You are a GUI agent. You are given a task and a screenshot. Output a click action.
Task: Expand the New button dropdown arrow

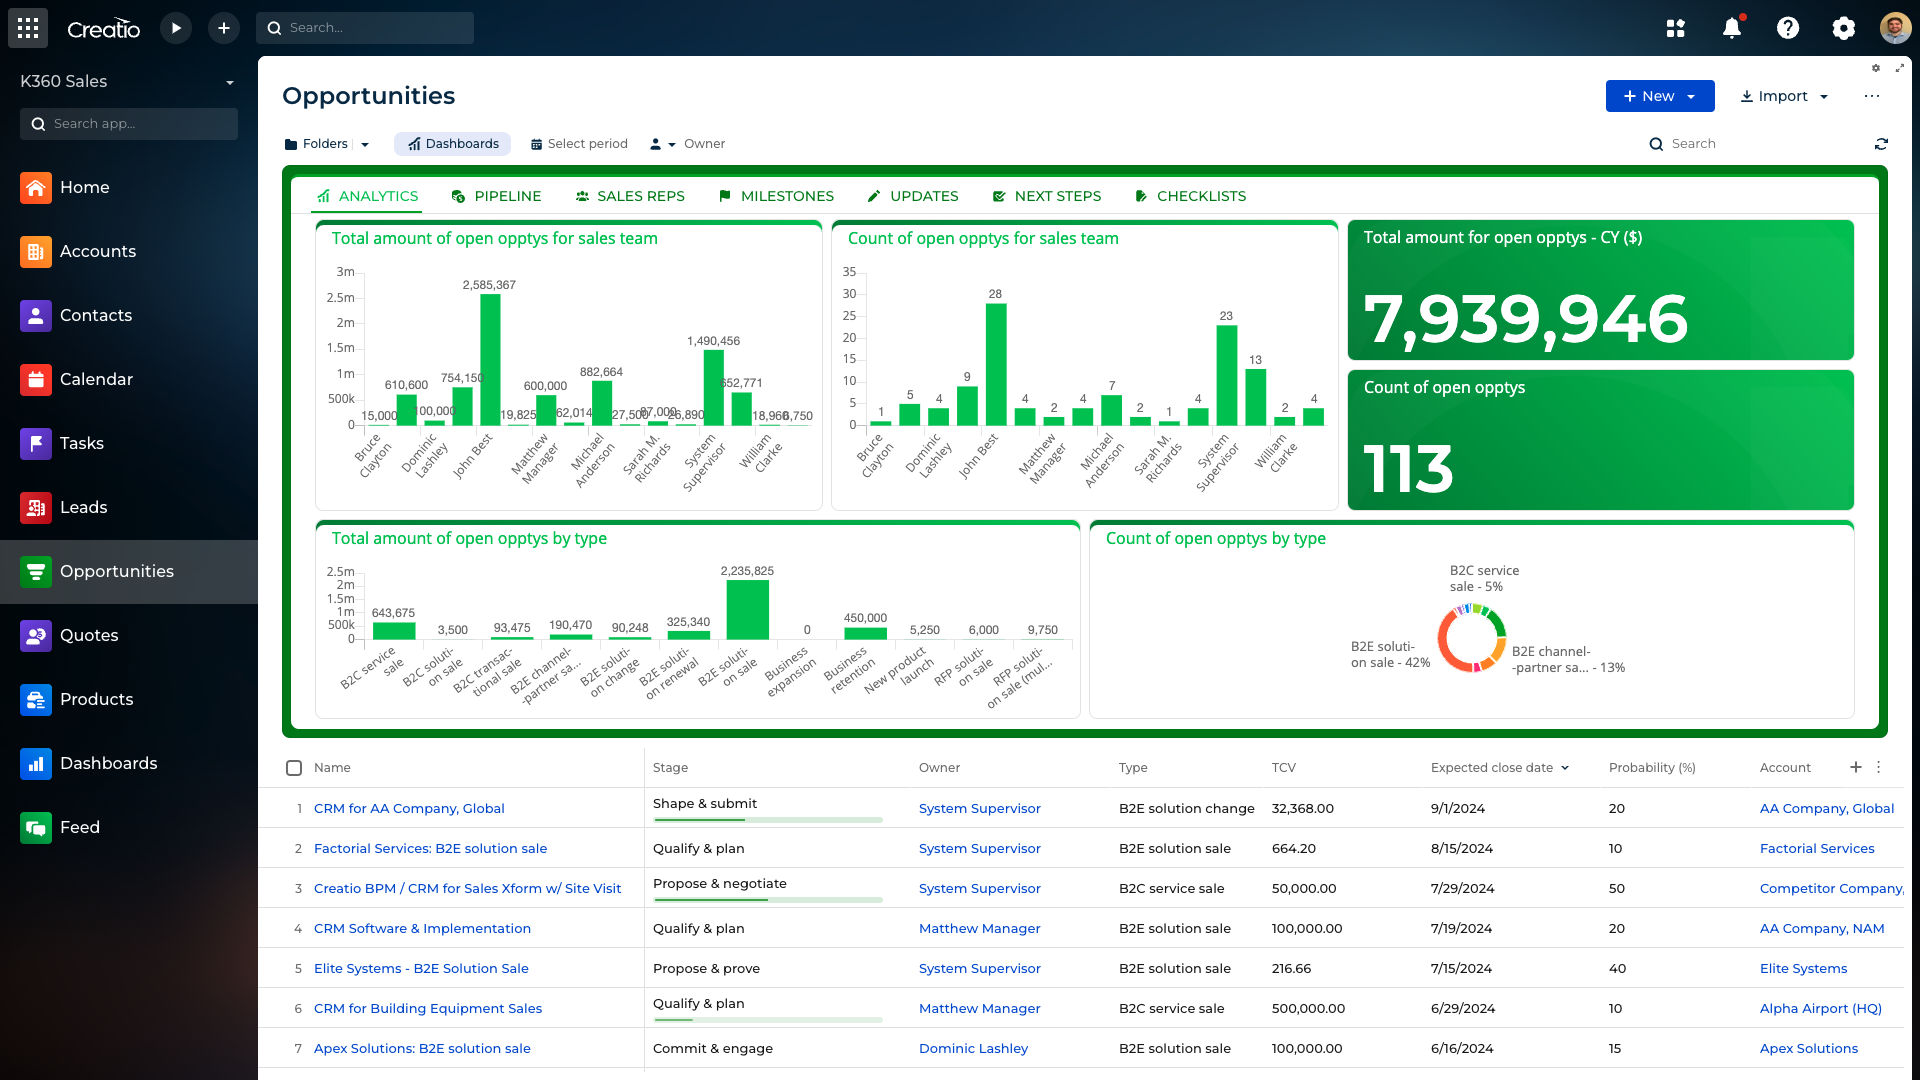coord(1691,97)
